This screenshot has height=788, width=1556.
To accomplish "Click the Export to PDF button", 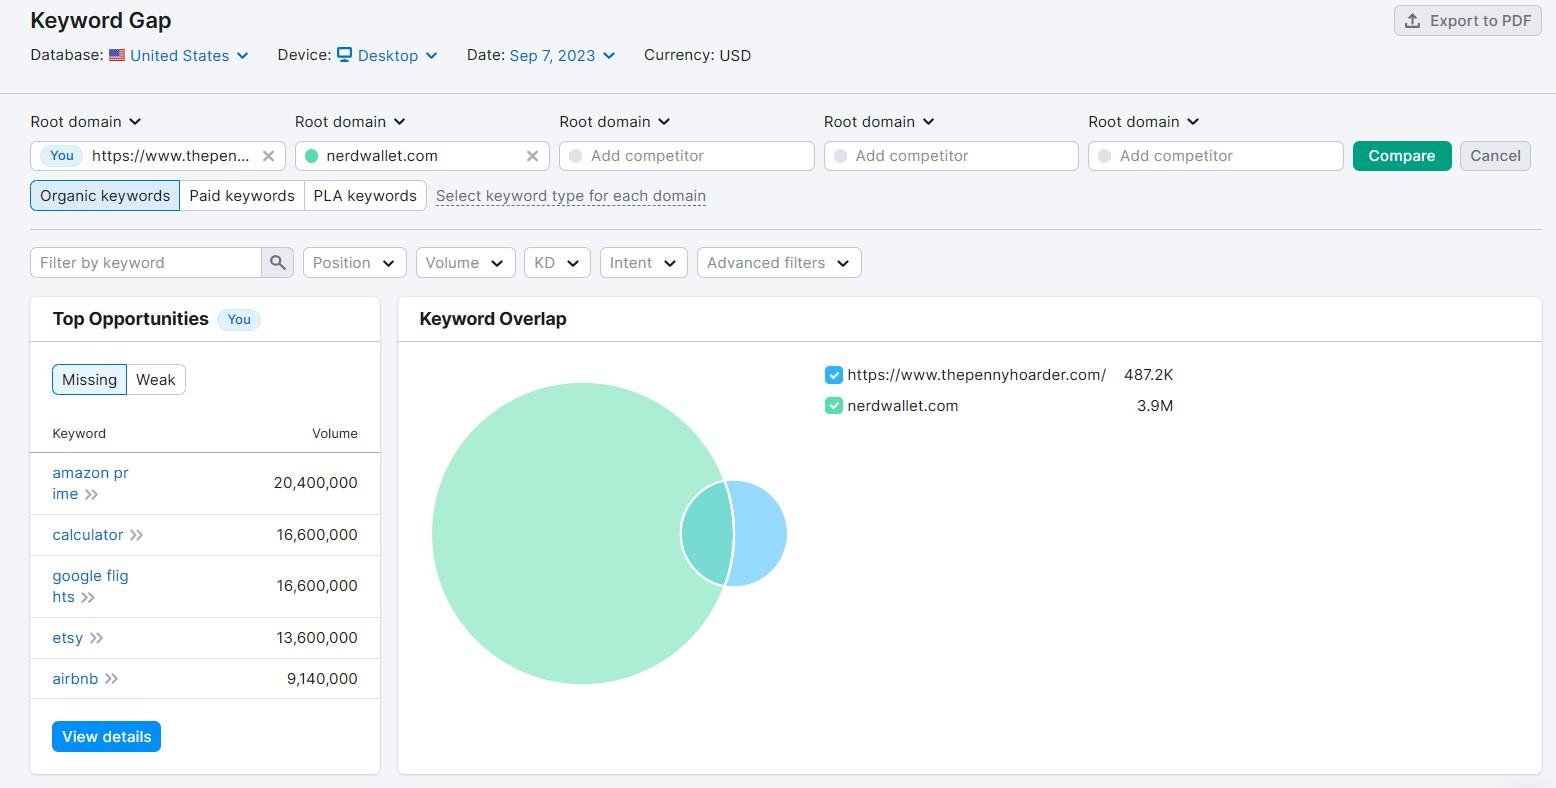I will point(1467,21).
